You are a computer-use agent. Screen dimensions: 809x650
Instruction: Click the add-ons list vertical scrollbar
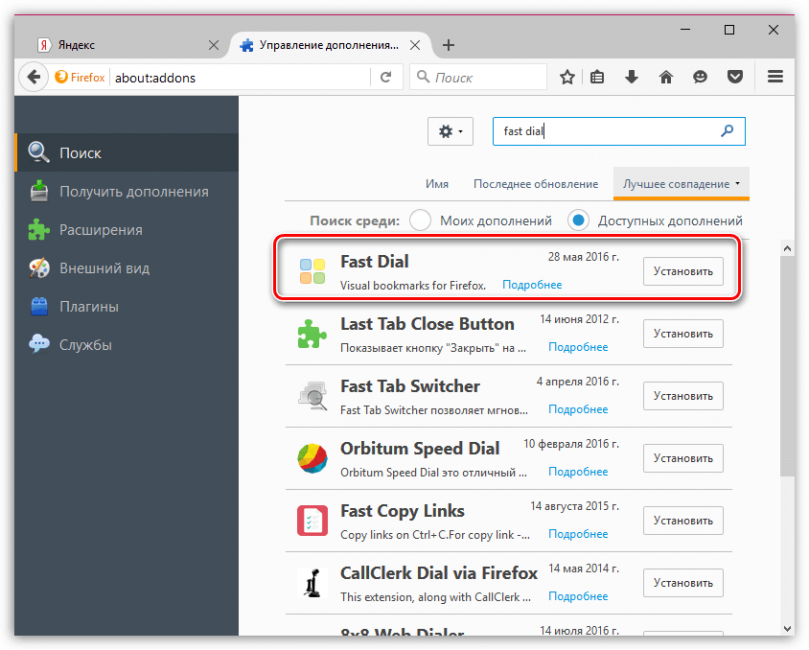coord(787,438)
